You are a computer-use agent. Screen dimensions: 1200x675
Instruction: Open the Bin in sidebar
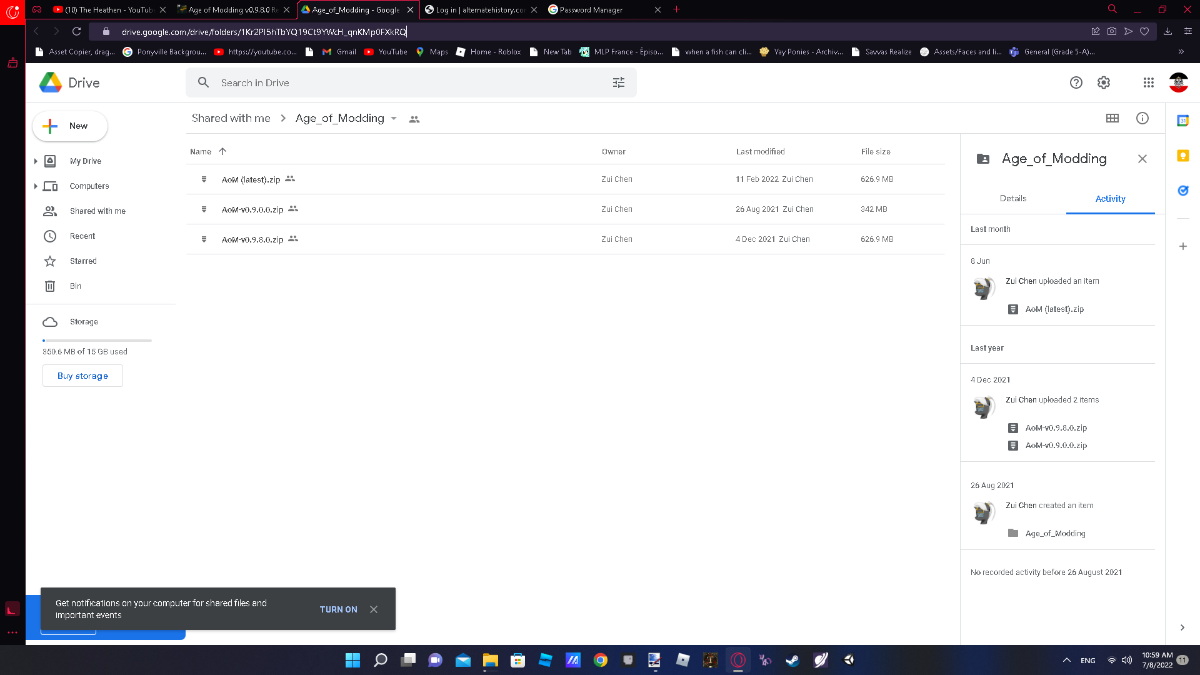click(75, 286)
